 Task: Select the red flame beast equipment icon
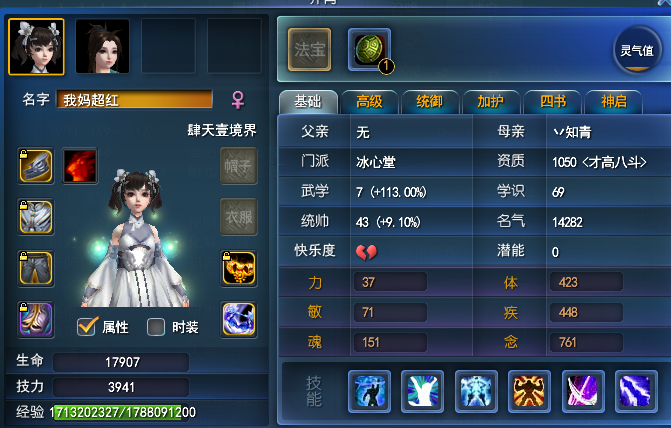(x=80, y=166)
